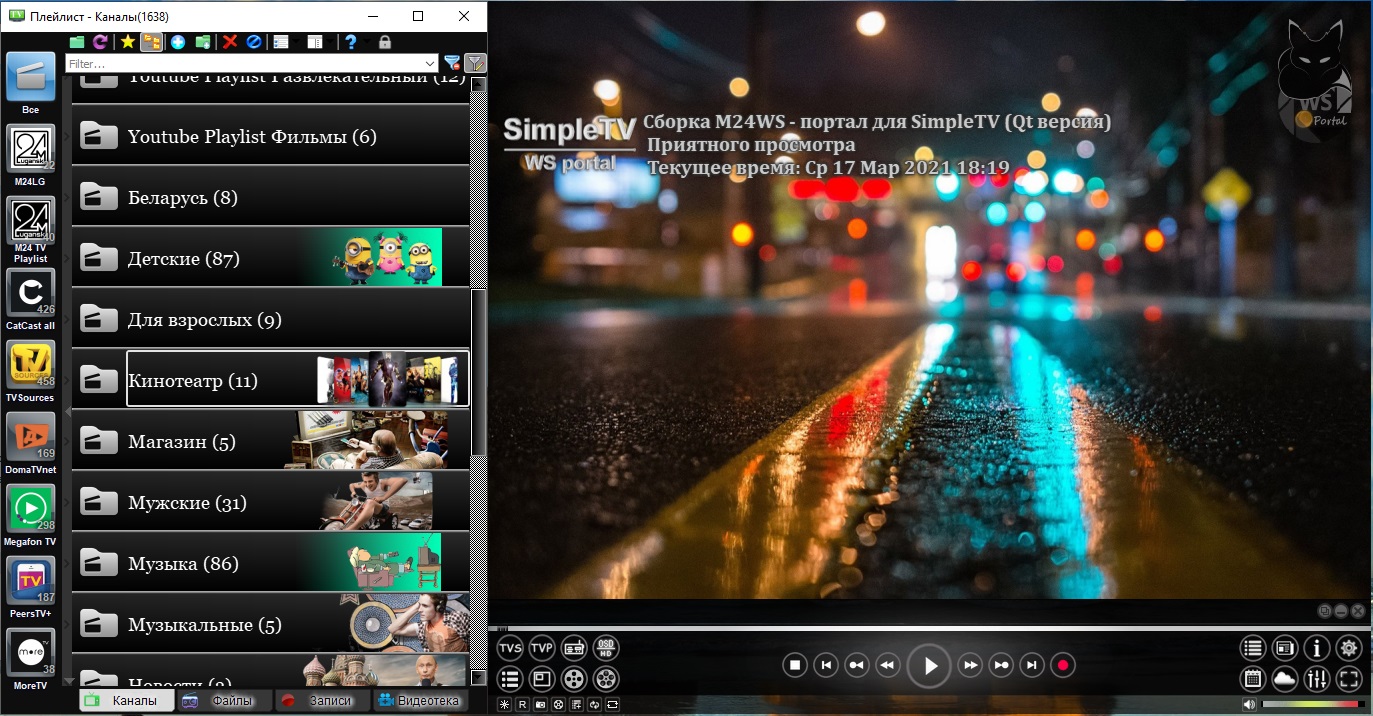Open the Filter dropdown arrow
Image resolution: width=1373 pixels, height=716 pixels.
coord(430,63)
